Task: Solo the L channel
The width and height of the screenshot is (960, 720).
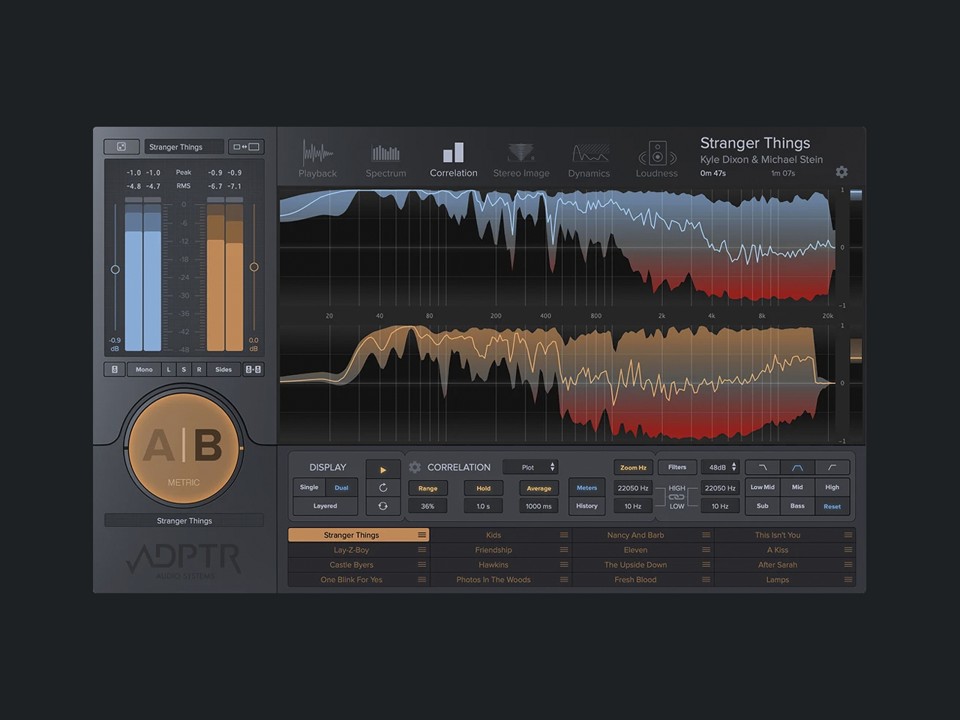Action: pos(169,369)
